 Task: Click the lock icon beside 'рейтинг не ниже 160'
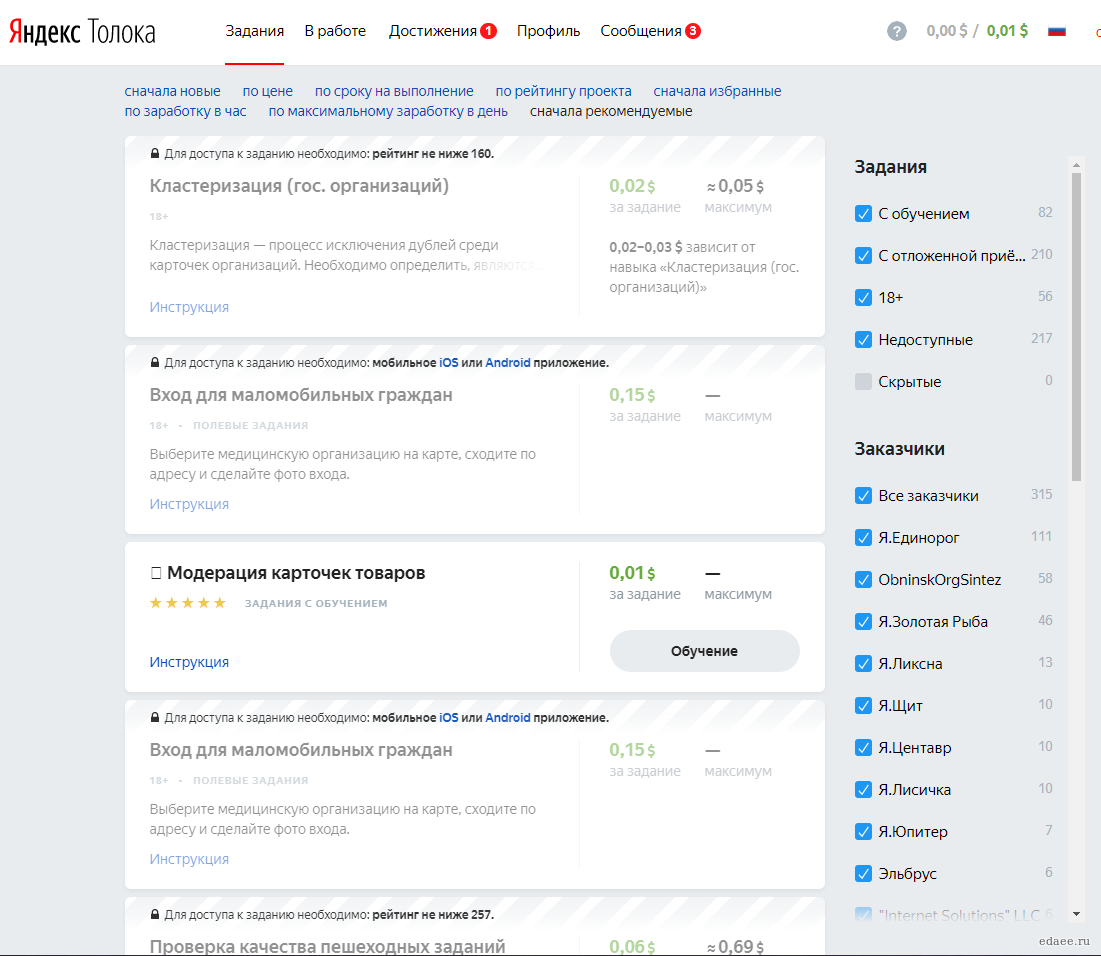tap(154, 153)
